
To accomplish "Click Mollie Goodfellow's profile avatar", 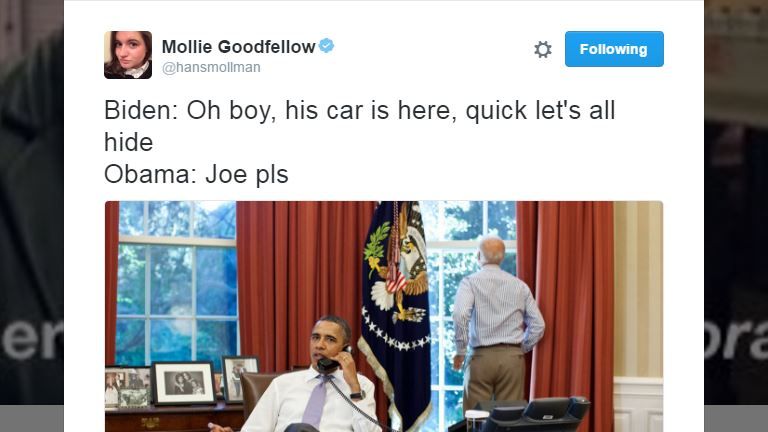I will (128, 55).
